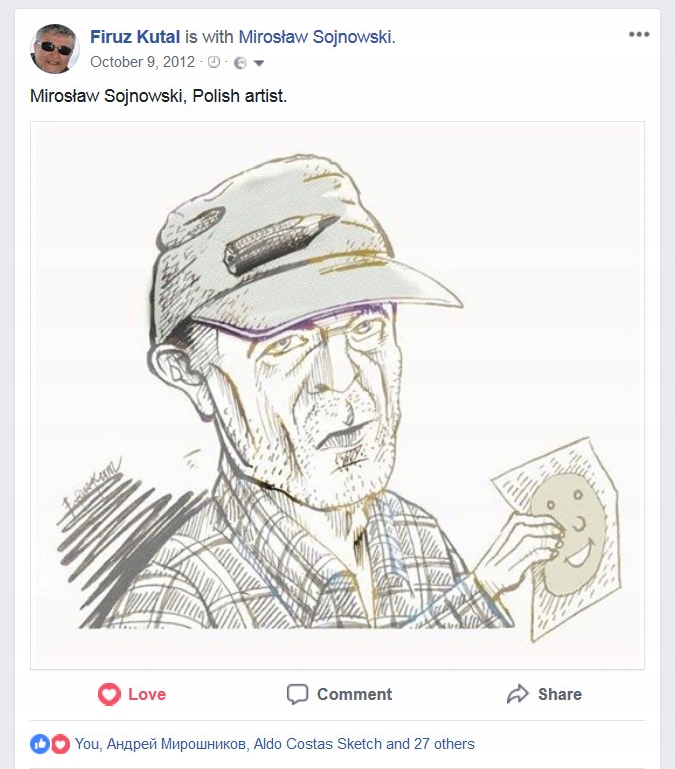Click the clock icon beside the date
675x769 pixels.
coord(213,62)
